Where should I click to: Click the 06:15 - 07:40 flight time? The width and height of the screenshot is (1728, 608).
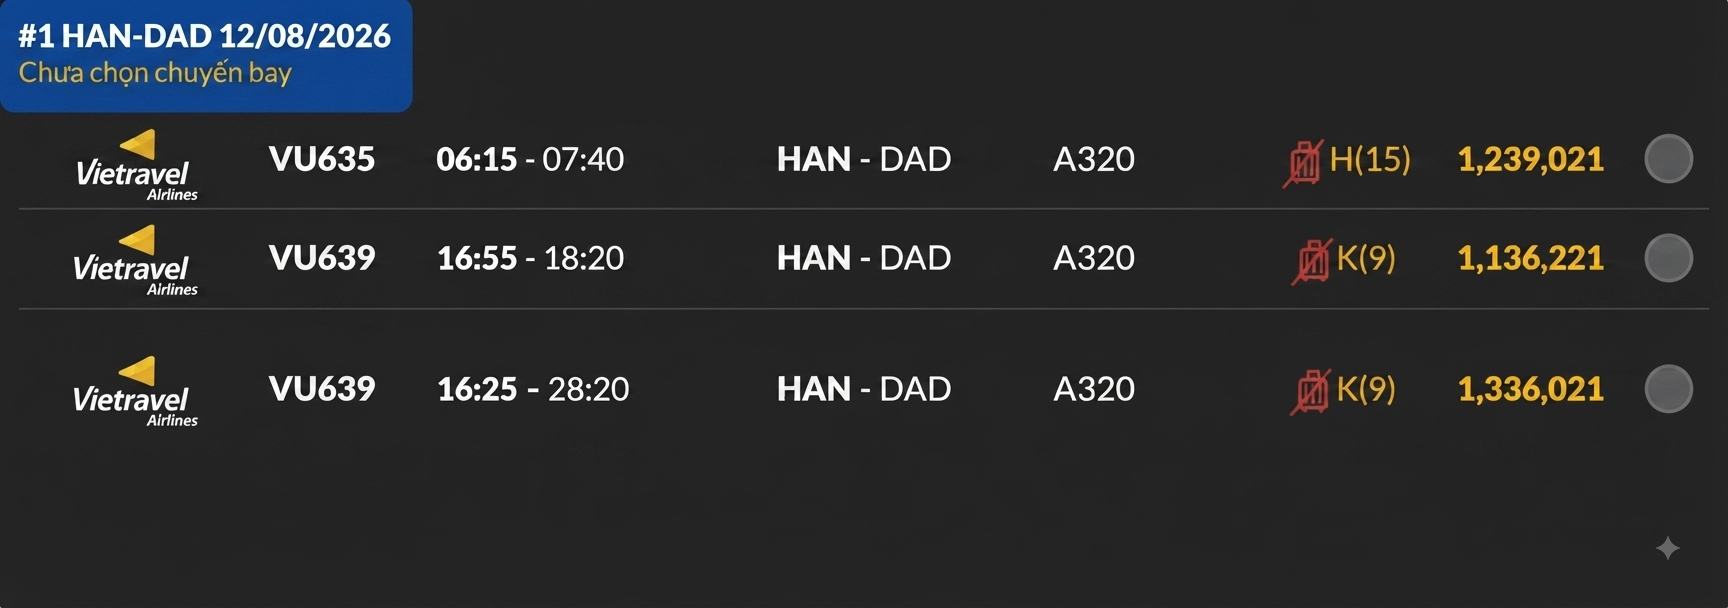[x=530, y=159]
